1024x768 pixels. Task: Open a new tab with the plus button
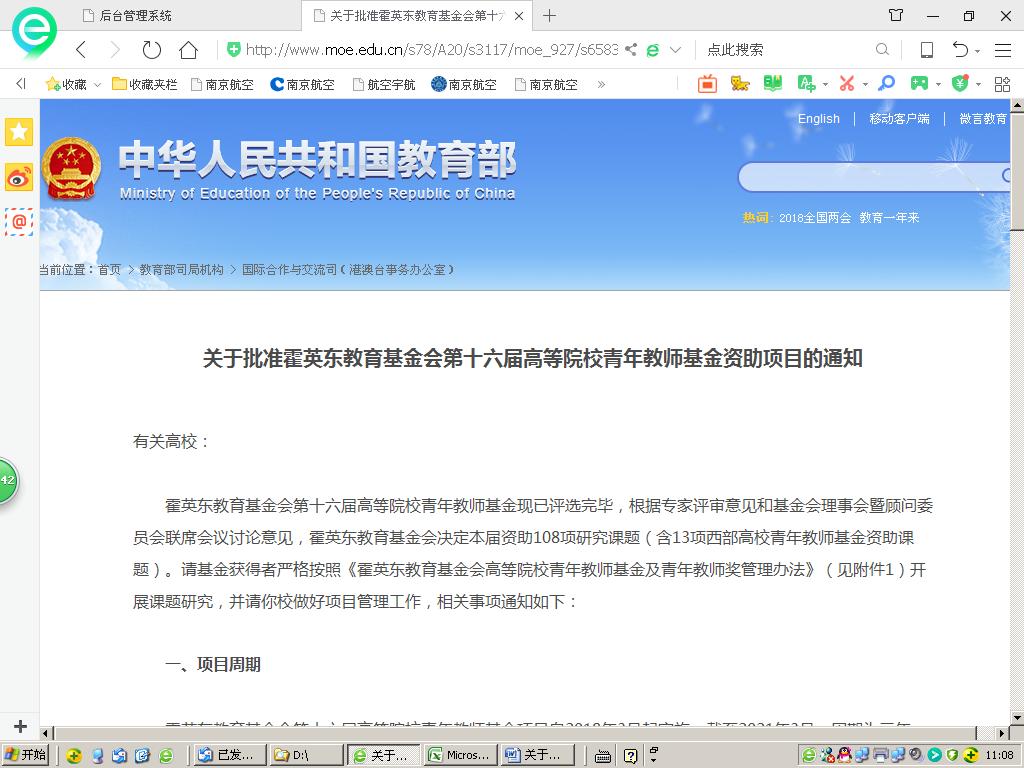click(x=549, y=16)
